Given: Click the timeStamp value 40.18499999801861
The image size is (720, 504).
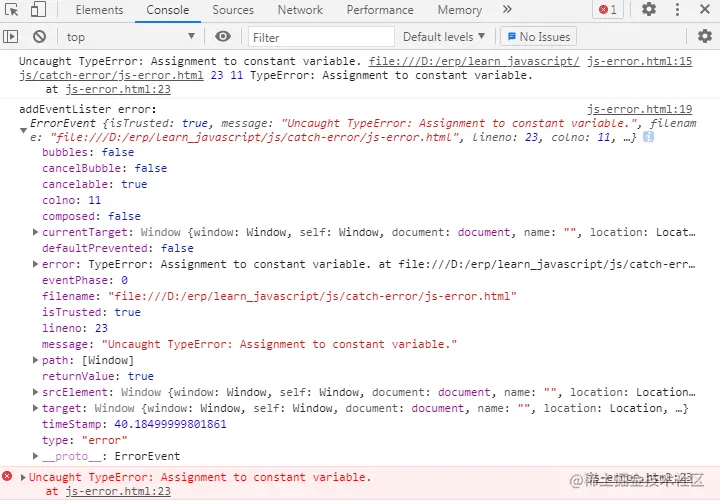Looking at the screenshot, I should [x=170, y=424].
